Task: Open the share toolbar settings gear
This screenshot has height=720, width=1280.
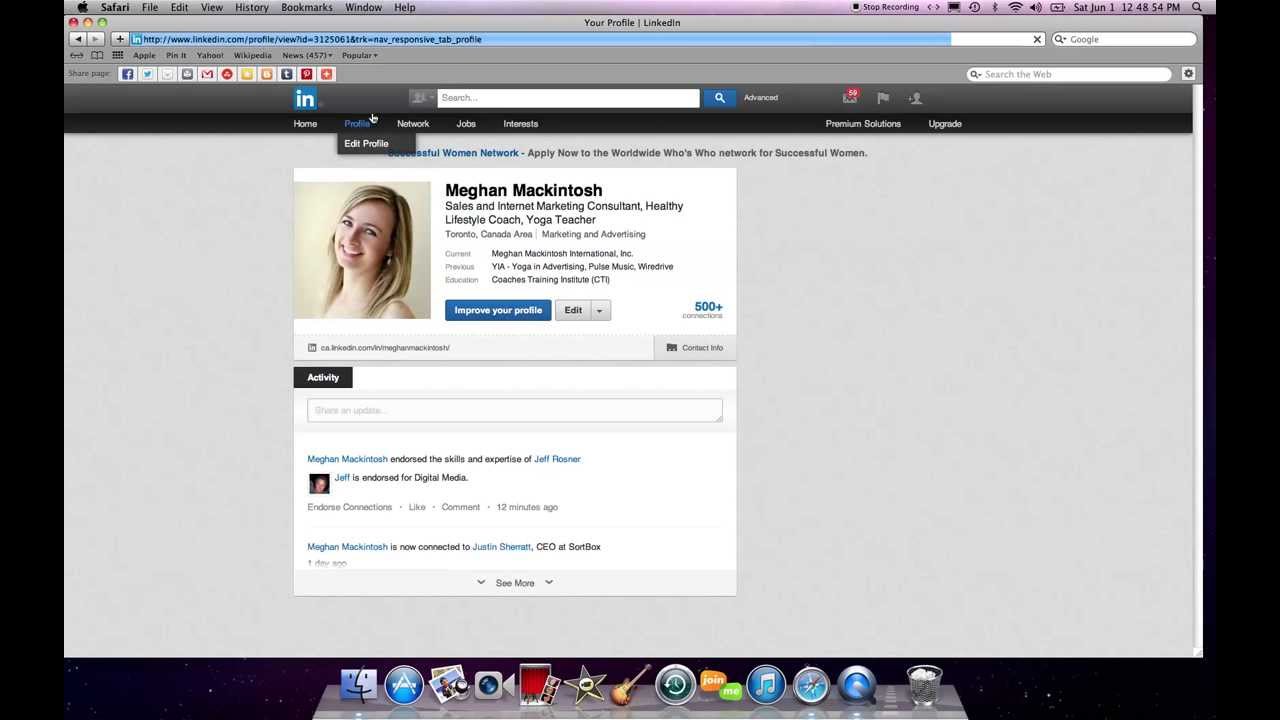Action: 1188,74
